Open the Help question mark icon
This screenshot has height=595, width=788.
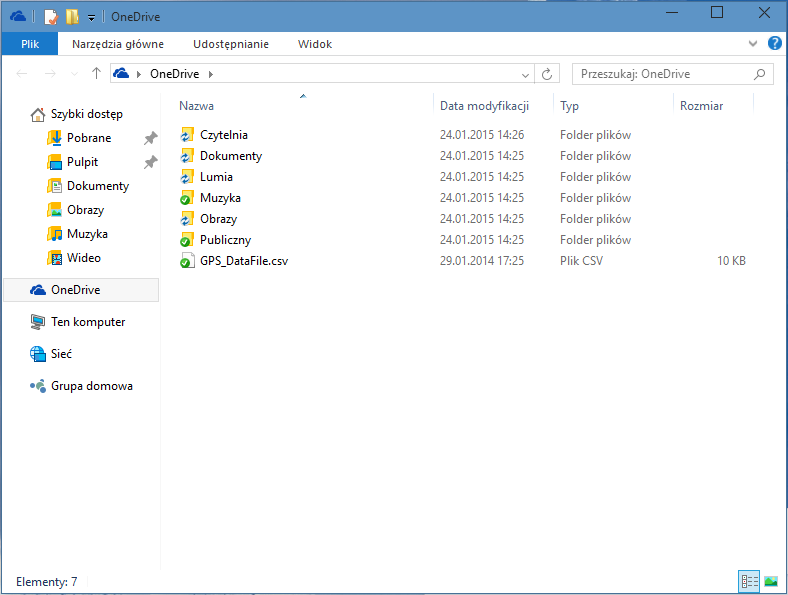[x=774, y=44]
